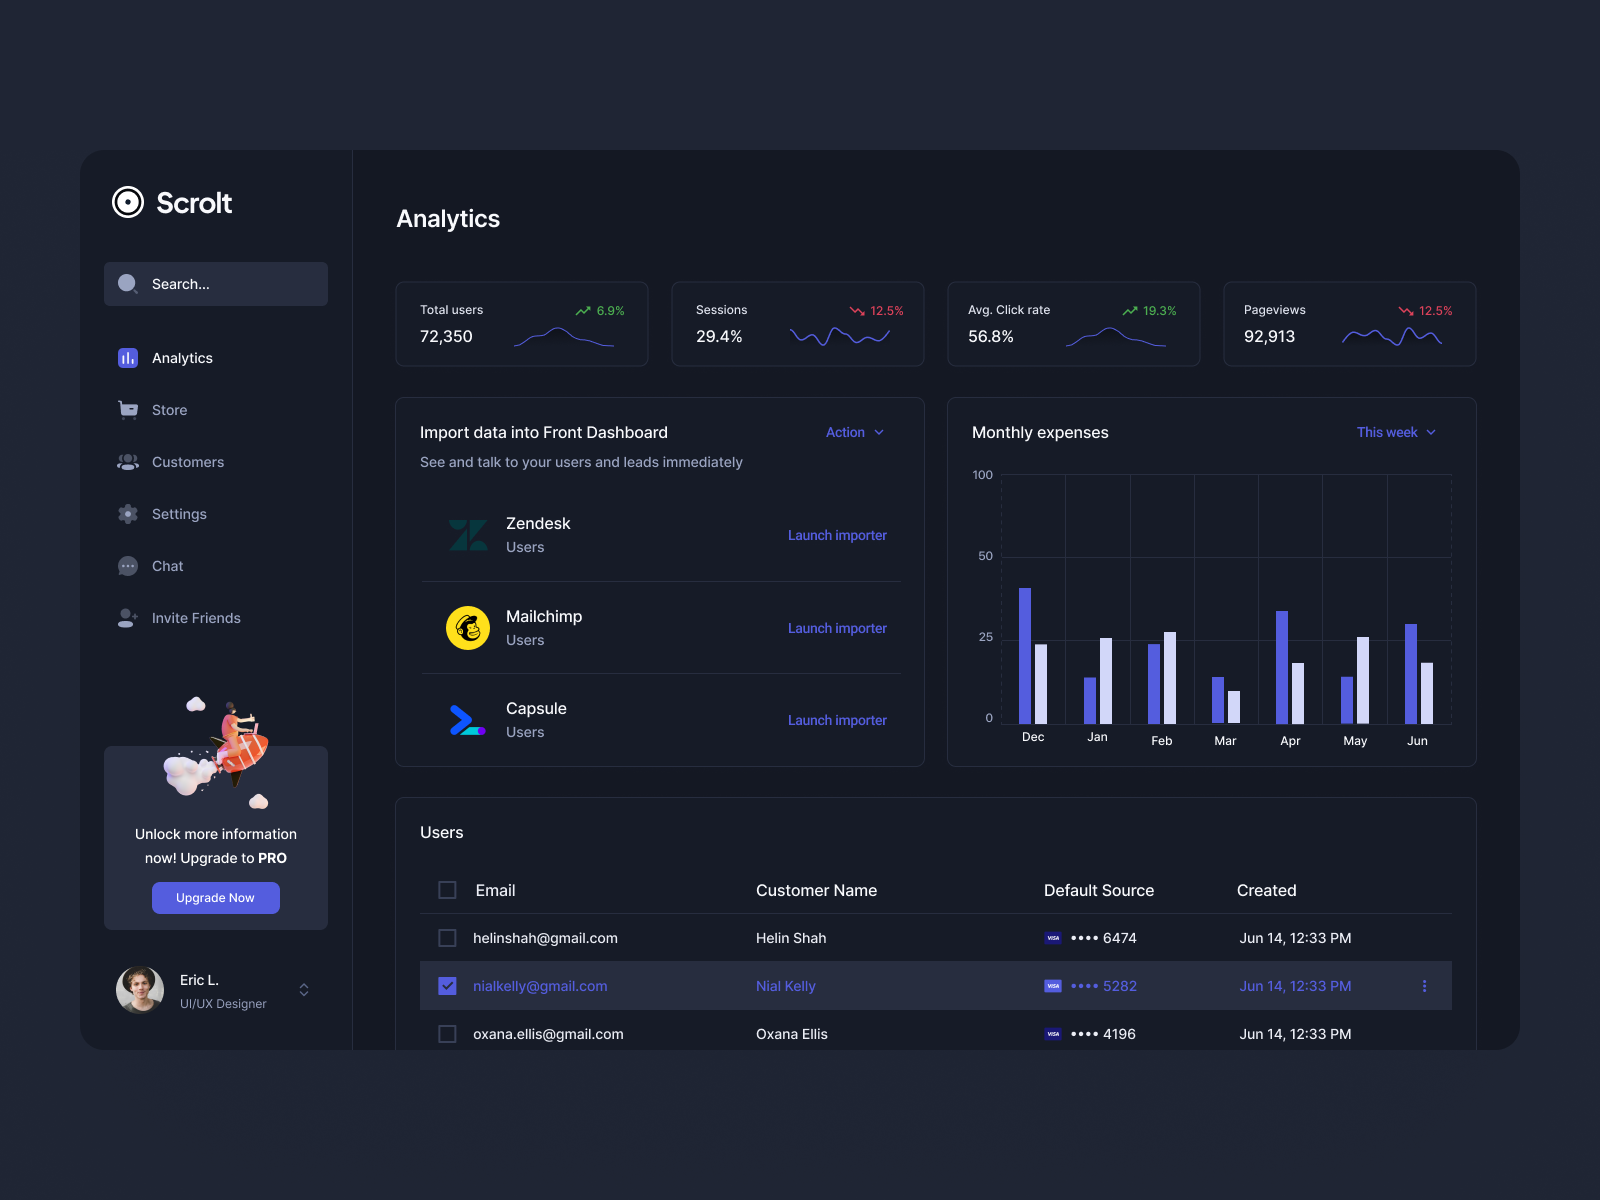Image resolution: width=1600 pixels, height=1200 pixels.
Task: Click the Search field in the sidebar
Action: 215,284
